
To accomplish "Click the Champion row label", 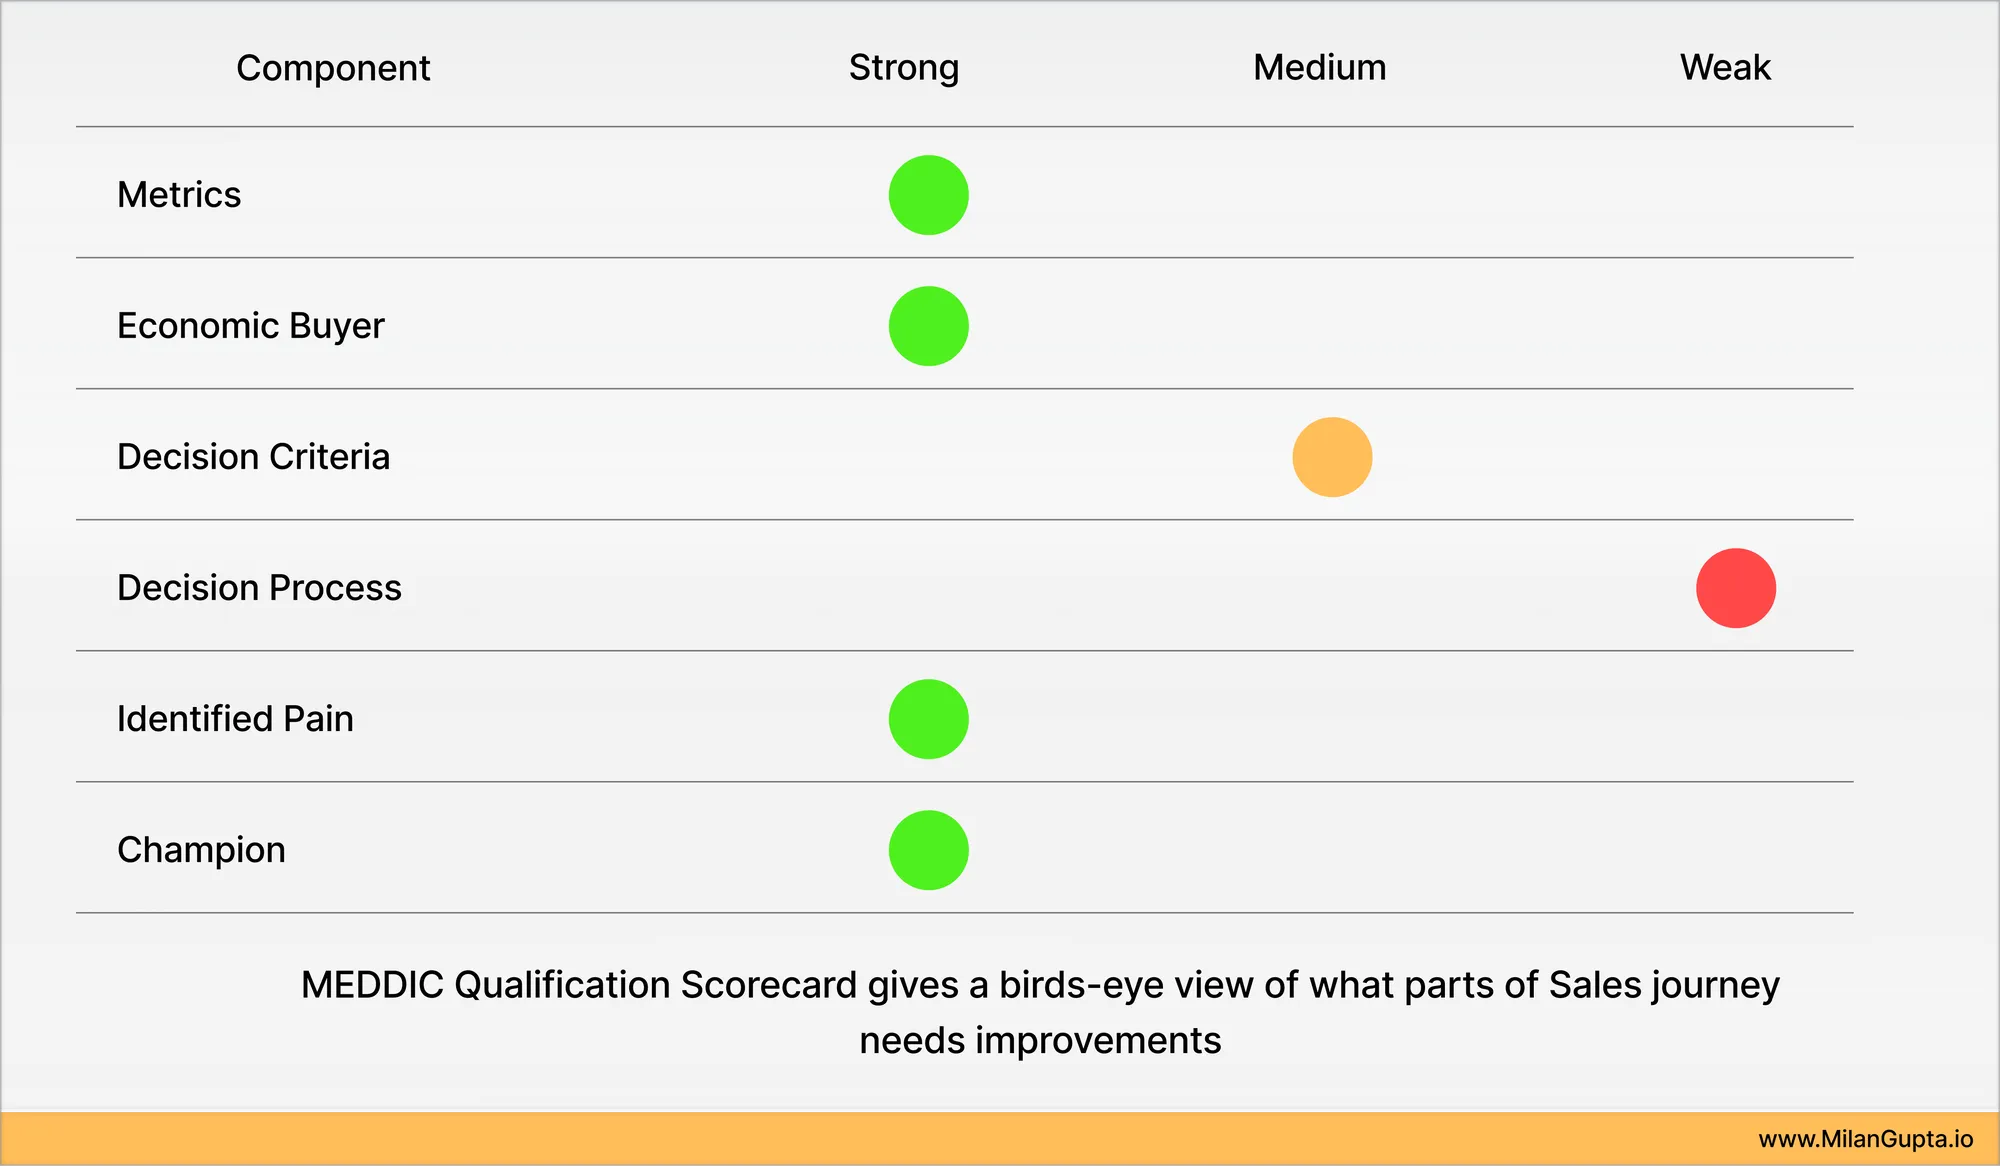I will 202,850.
